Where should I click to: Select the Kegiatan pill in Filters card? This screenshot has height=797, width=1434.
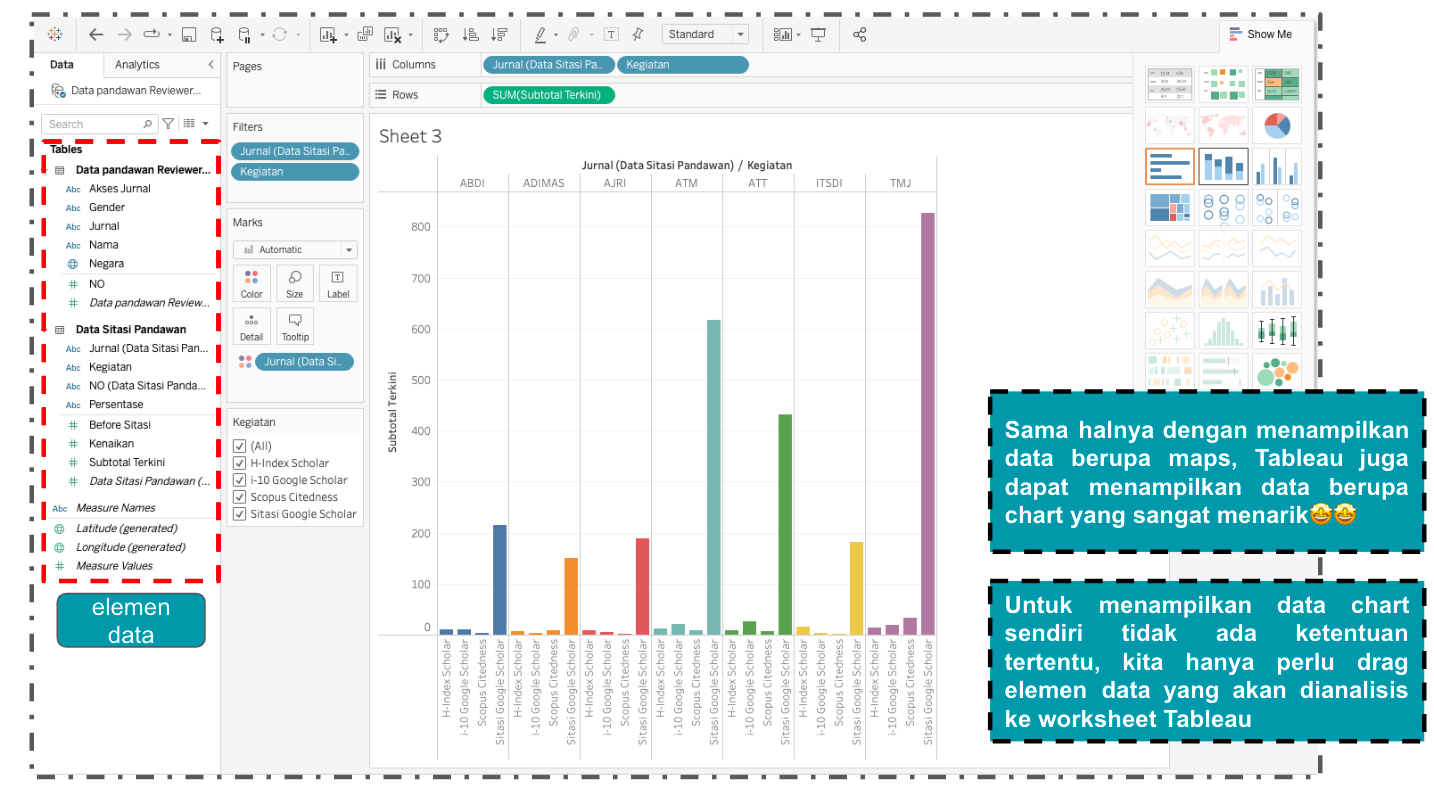[x=295, y=172]
